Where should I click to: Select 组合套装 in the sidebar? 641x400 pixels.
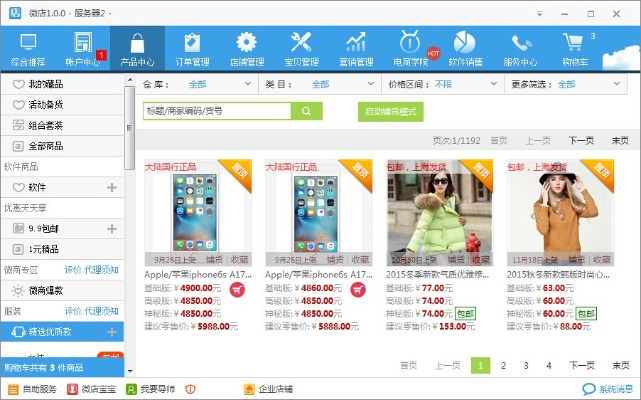(x=62, y=126)
